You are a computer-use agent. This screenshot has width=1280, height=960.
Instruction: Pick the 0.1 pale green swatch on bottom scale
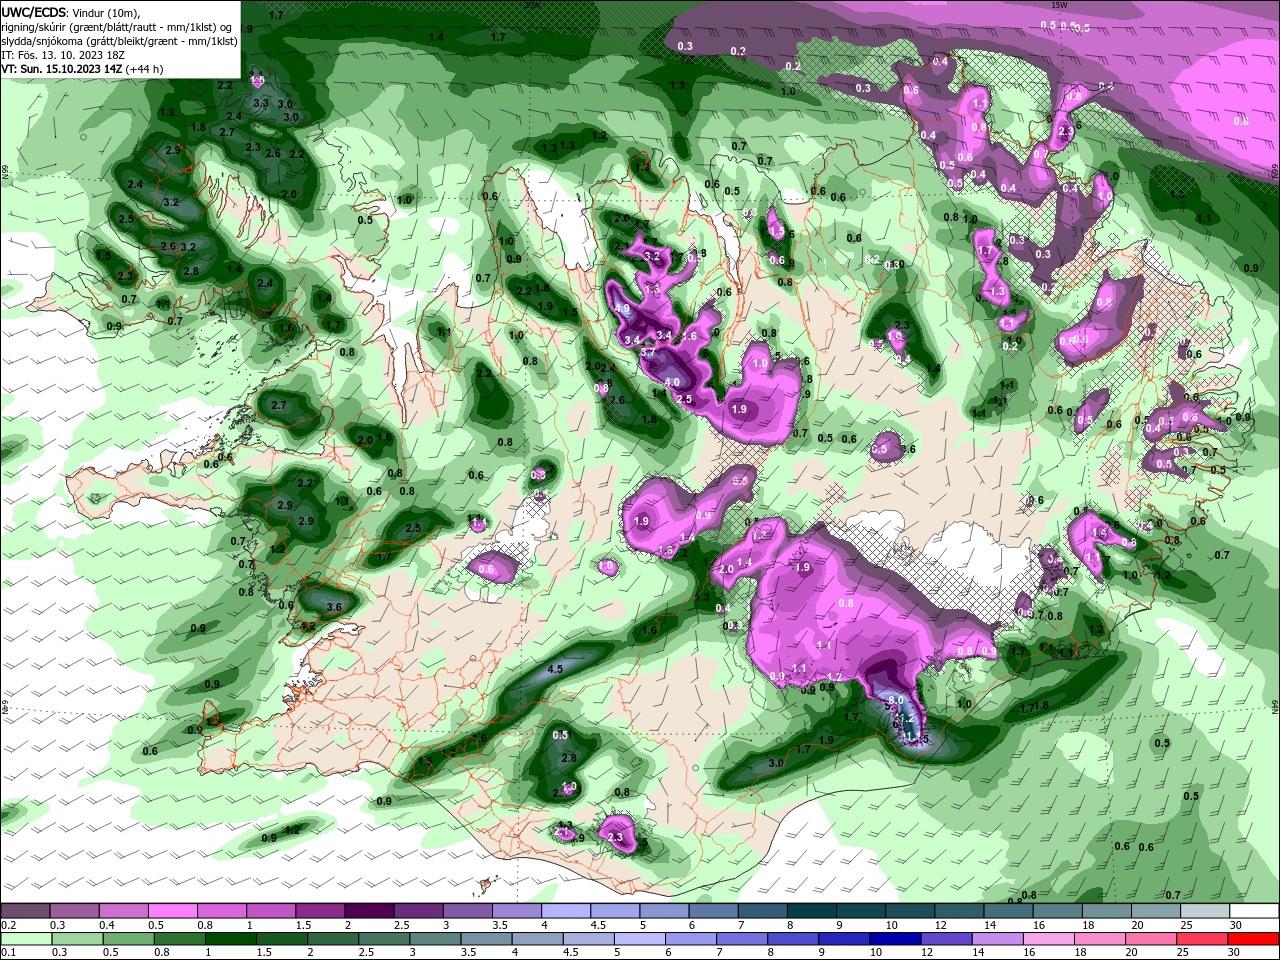(26, 939)
